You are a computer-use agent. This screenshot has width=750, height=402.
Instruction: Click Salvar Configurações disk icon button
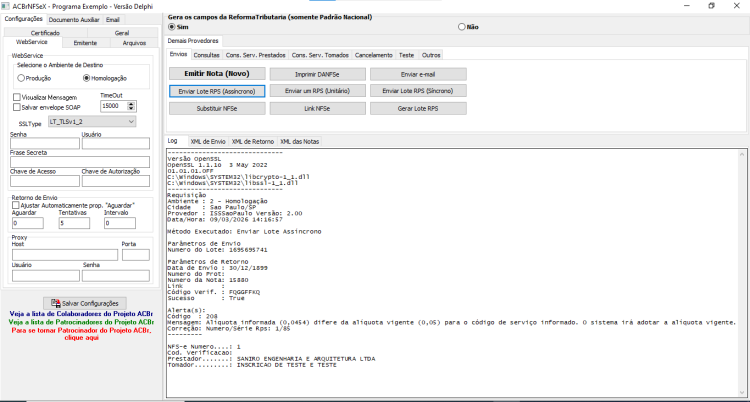click(x=85, y=303)
